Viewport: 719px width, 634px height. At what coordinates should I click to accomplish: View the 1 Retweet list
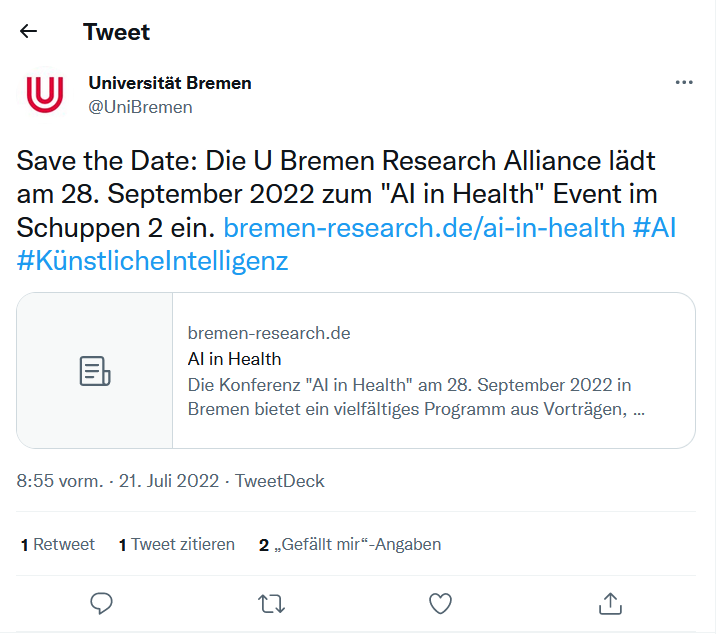pos(58,545)
